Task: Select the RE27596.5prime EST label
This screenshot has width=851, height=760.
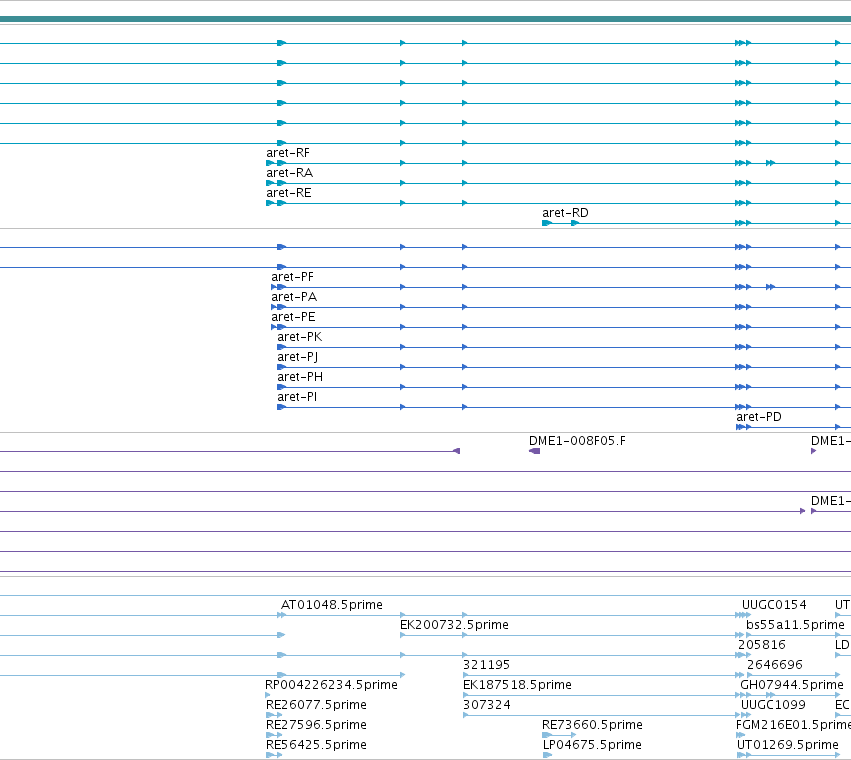Action: pyautogui.click(x=316, y=725)
